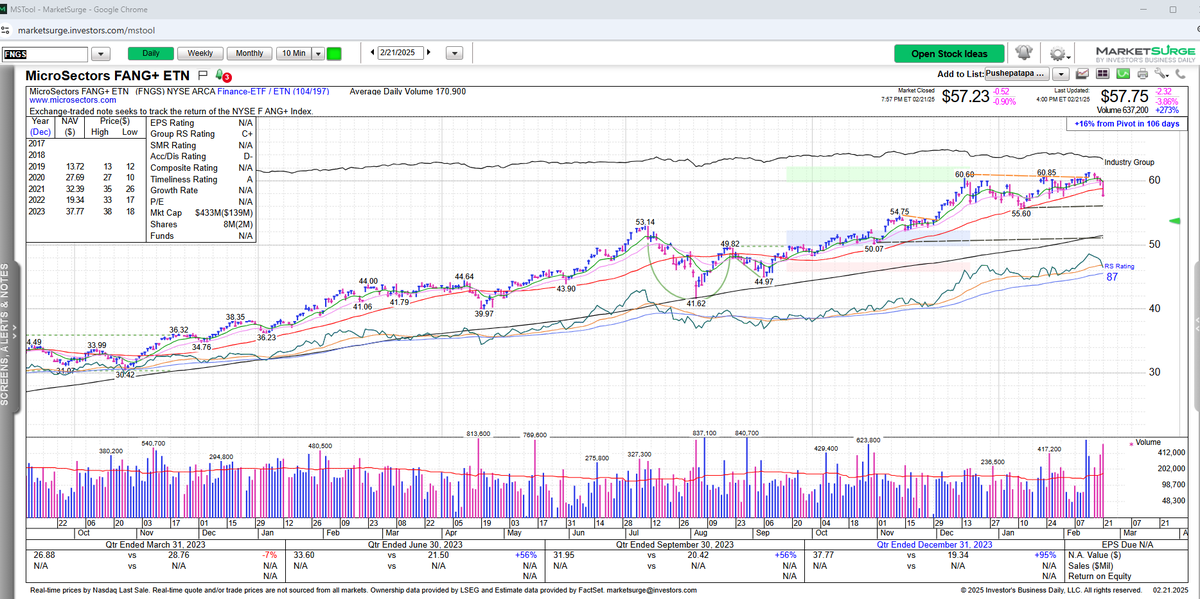Screen dimensions: 1200x599
Task: Open the date picker dropdown arrow
Action: pyautogui.click(x=454, y=54)
